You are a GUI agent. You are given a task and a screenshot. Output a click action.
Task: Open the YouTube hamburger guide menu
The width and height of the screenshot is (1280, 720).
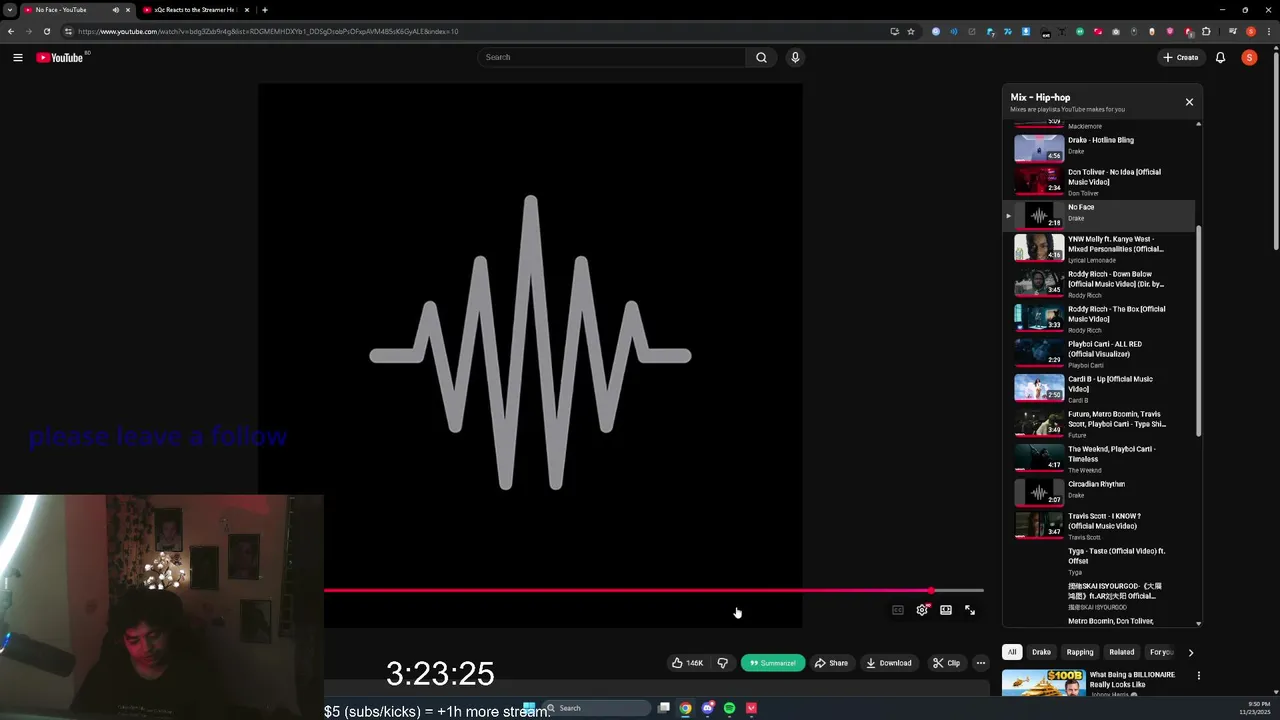click(x=18, y=58)
